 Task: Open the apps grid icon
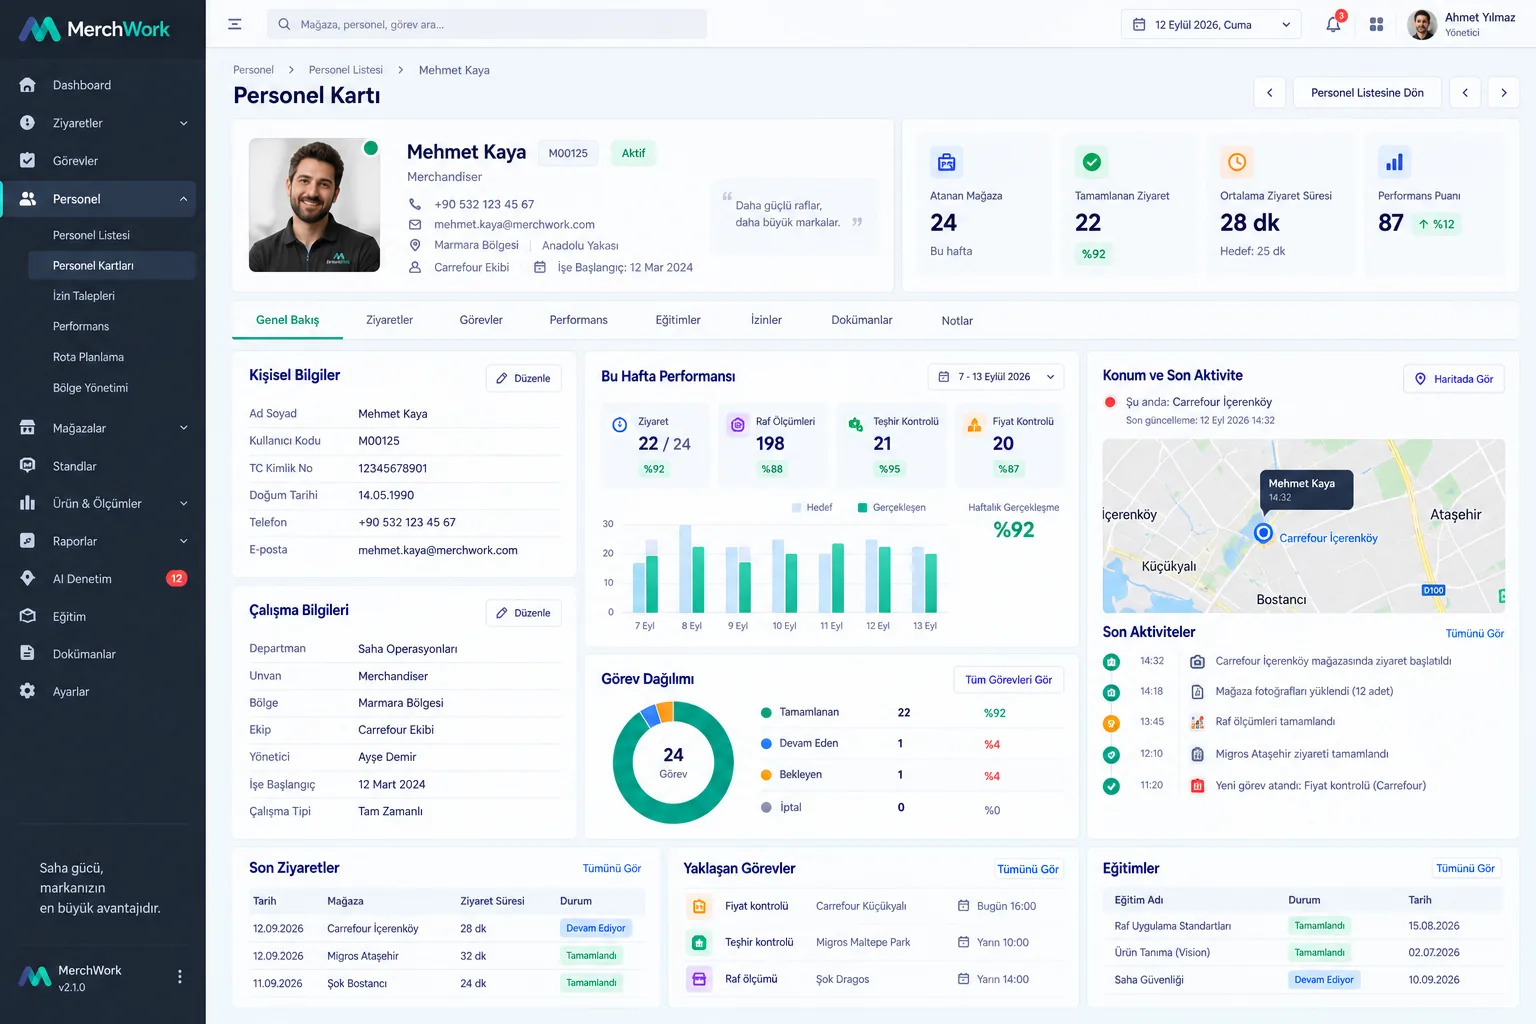pyautogui.click(x=1376, y=24)
